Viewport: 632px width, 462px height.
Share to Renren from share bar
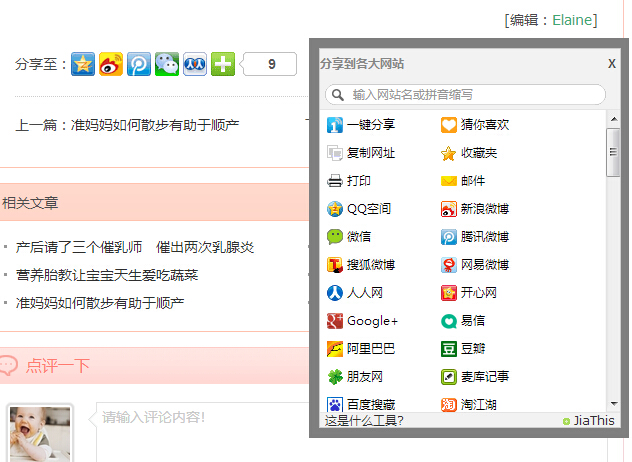(195, 64)
